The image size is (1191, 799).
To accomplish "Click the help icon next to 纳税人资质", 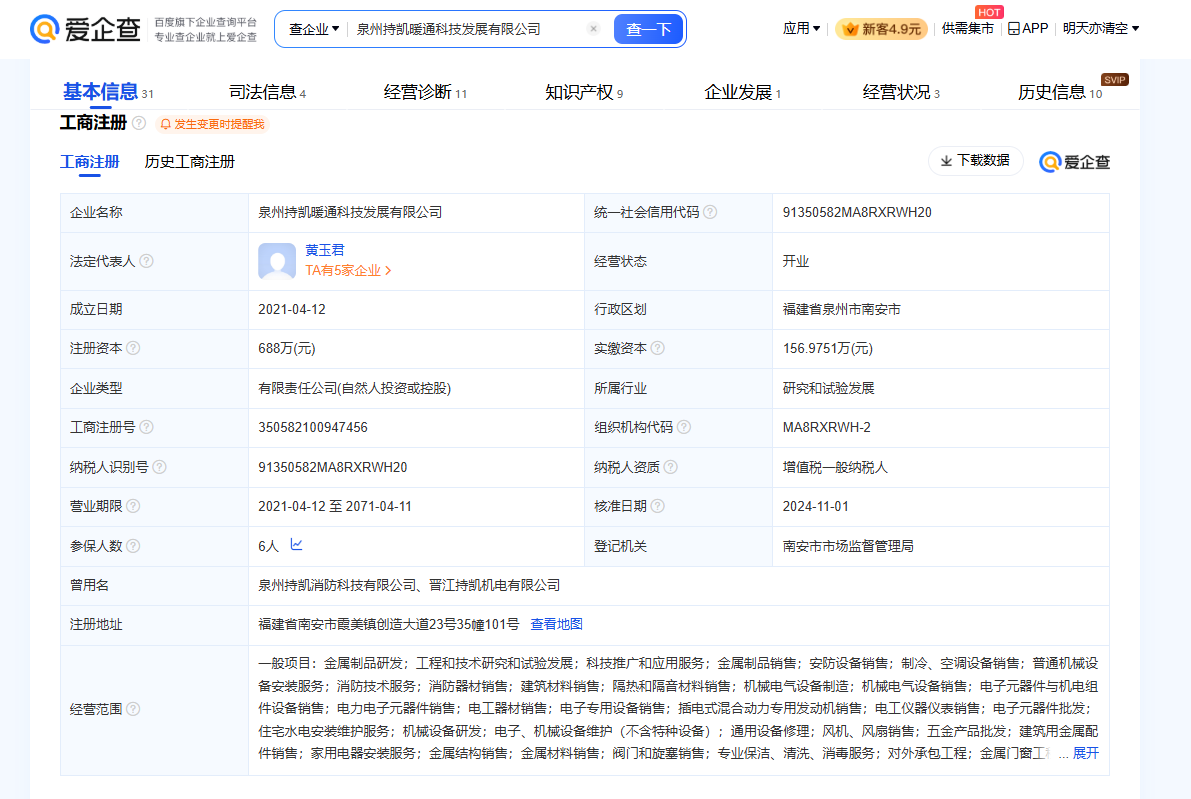I will [x=670, y=467].
